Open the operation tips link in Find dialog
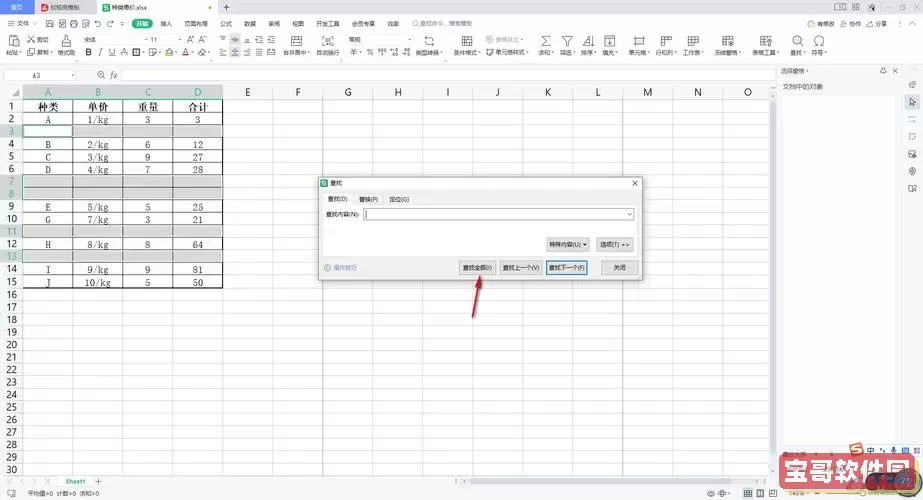The width and height of the screenshot is (923, 500). [345, 267]
